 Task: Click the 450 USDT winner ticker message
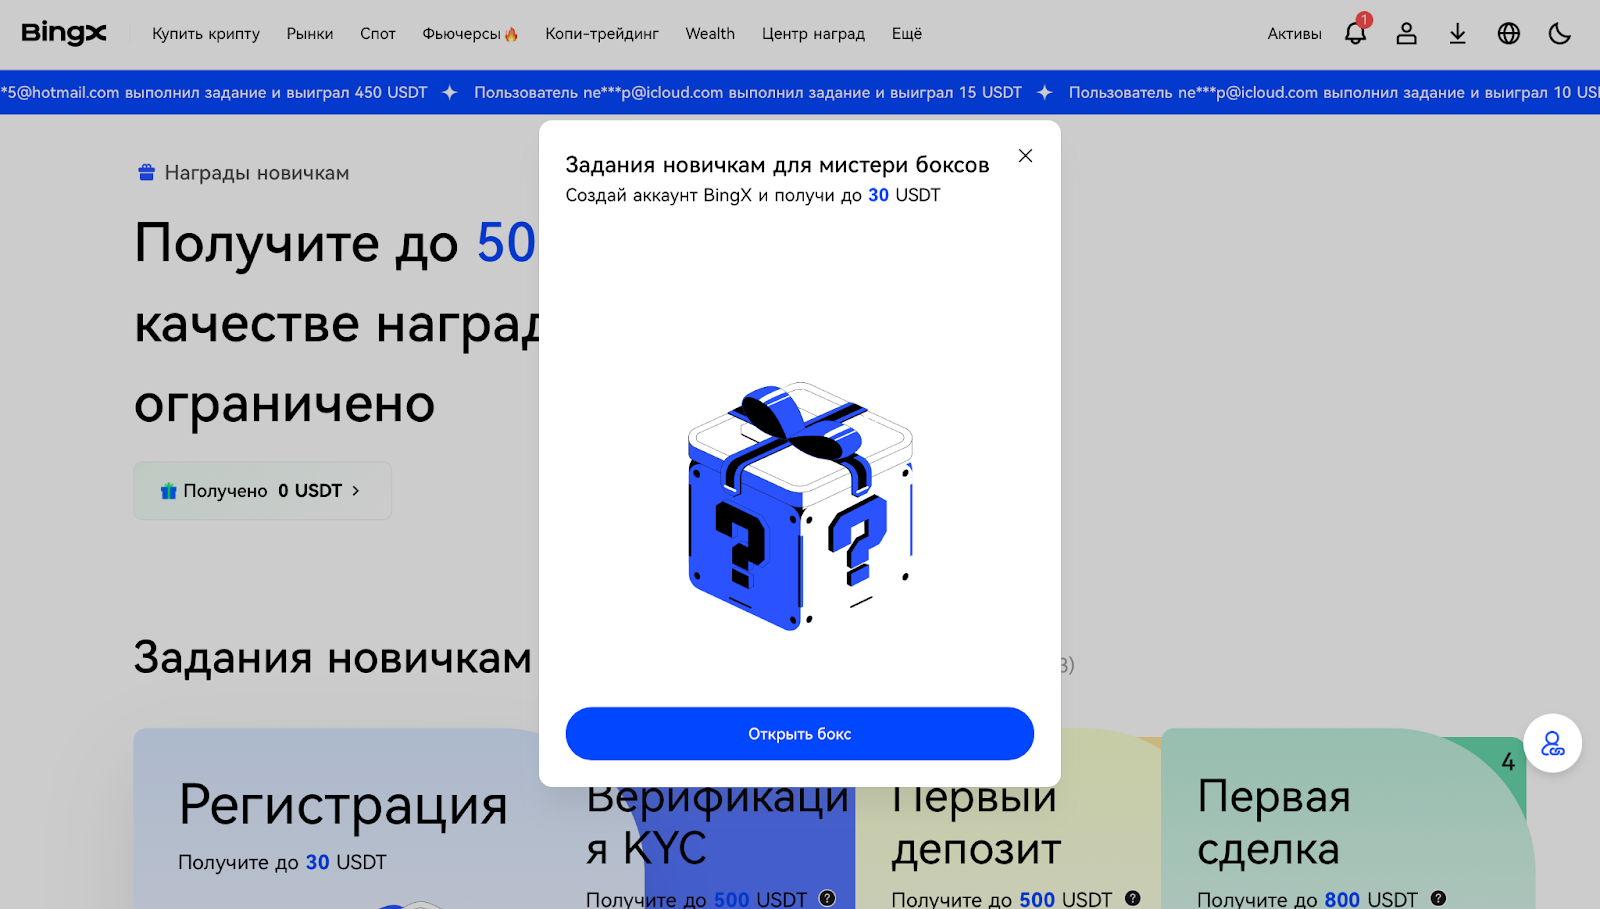(214, 92)
